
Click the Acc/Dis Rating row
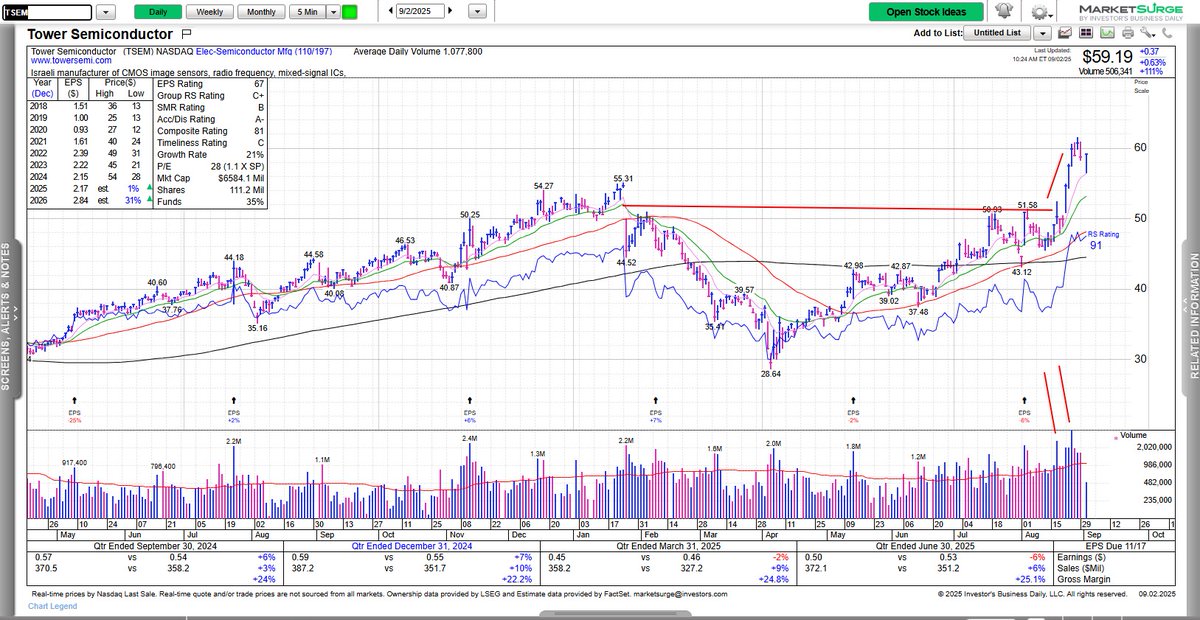click(x=211, y=117)
